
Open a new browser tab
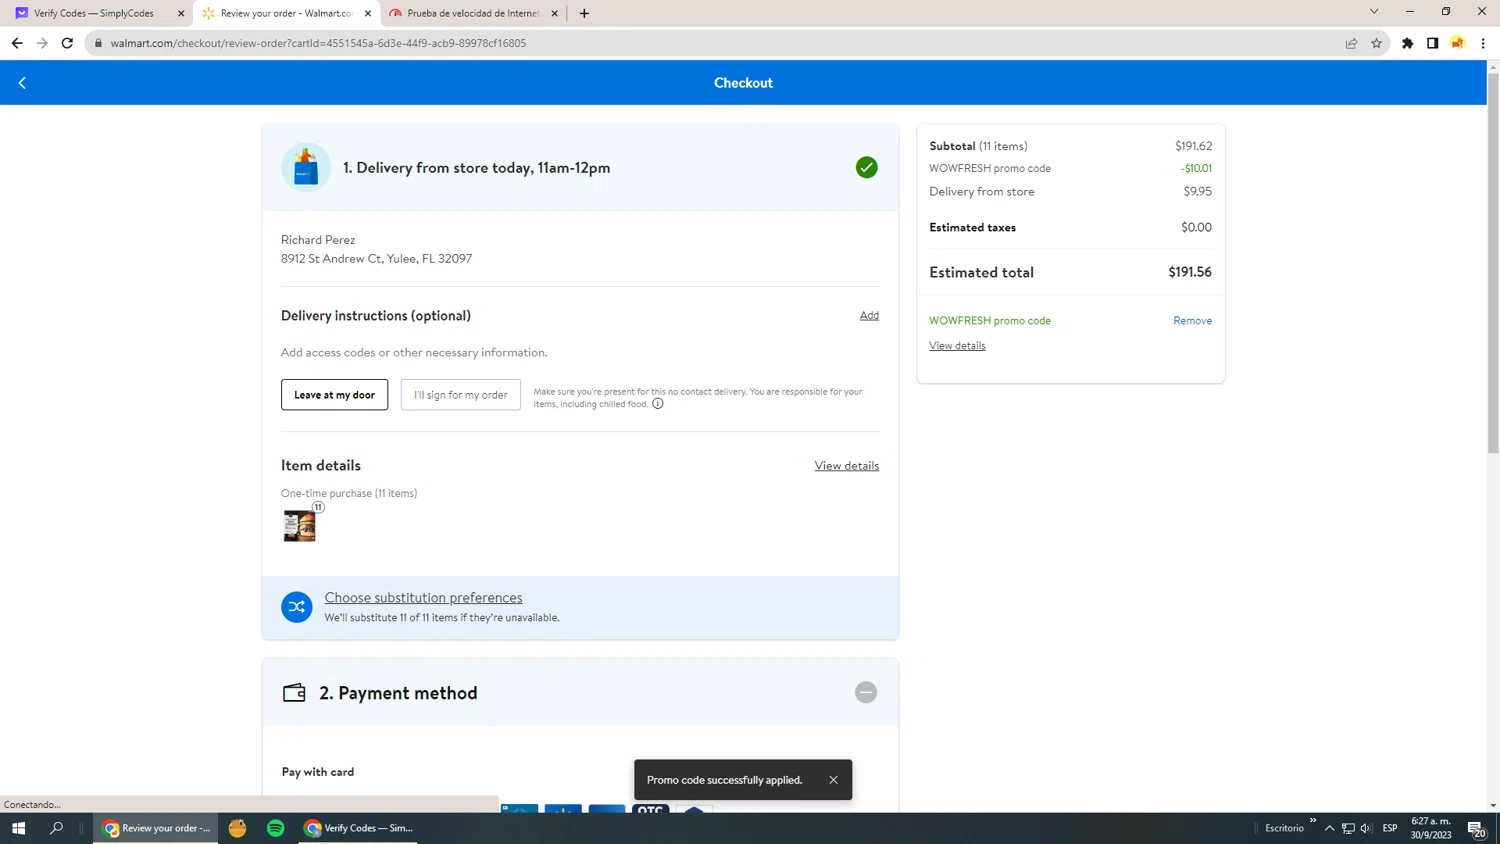click(x=584, y=13)
